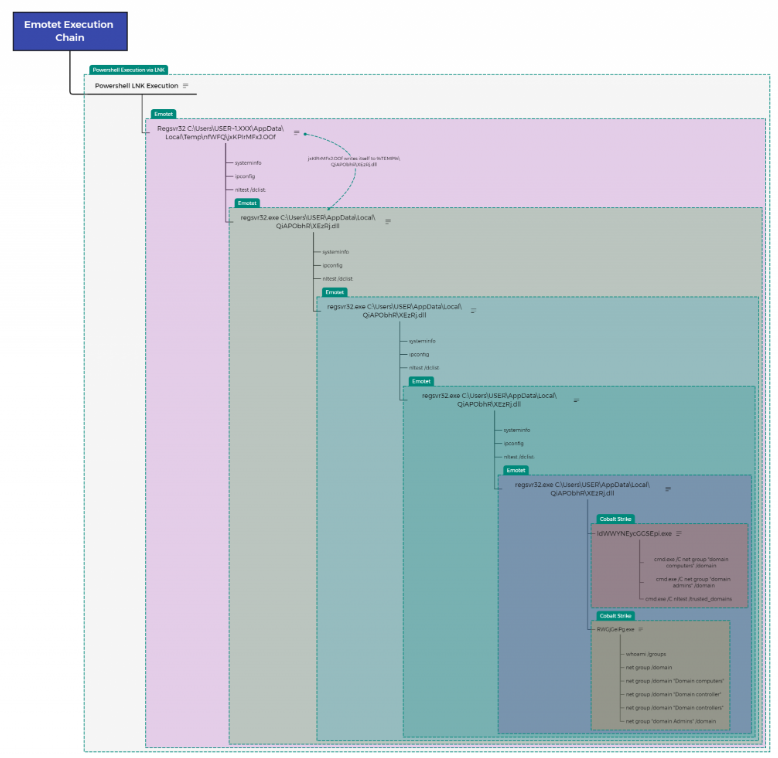778x758 pixels.
Task: Select systeminfo under the pink Regsvr32 node
Action: (248, 163)
